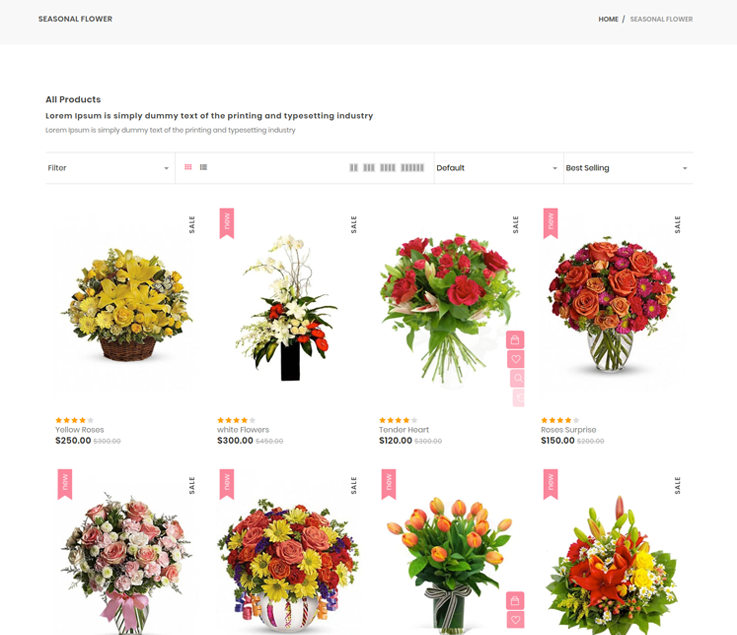The image size is (737, 635).
Task: Switch to list view layout
Action: pyautogui.click(x=203, y=167)
